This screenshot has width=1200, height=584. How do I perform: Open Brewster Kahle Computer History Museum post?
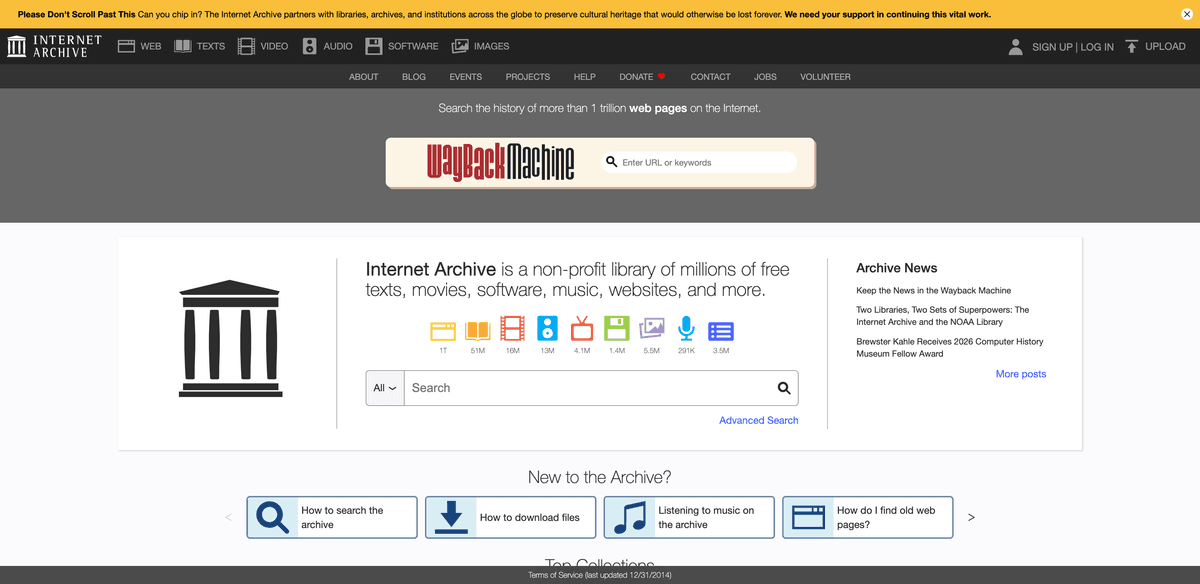click(x=949, y=347)
